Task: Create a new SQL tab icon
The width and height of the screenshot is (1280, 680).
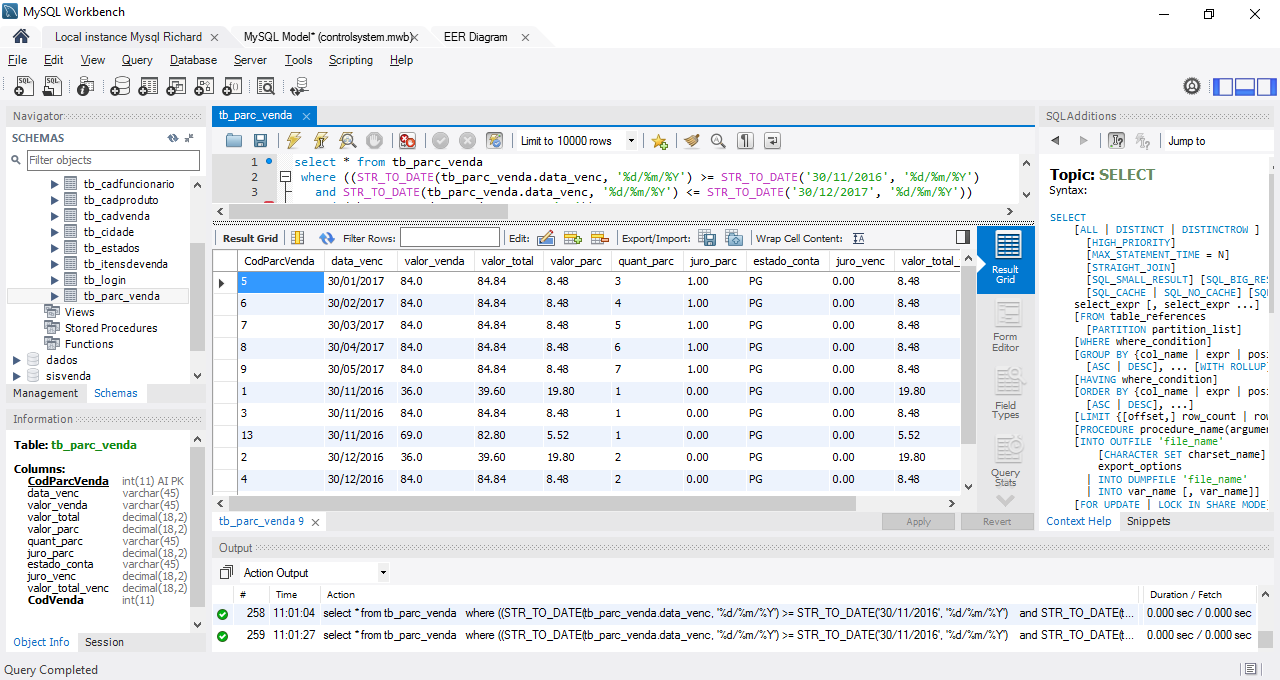Action: (24, 86)
